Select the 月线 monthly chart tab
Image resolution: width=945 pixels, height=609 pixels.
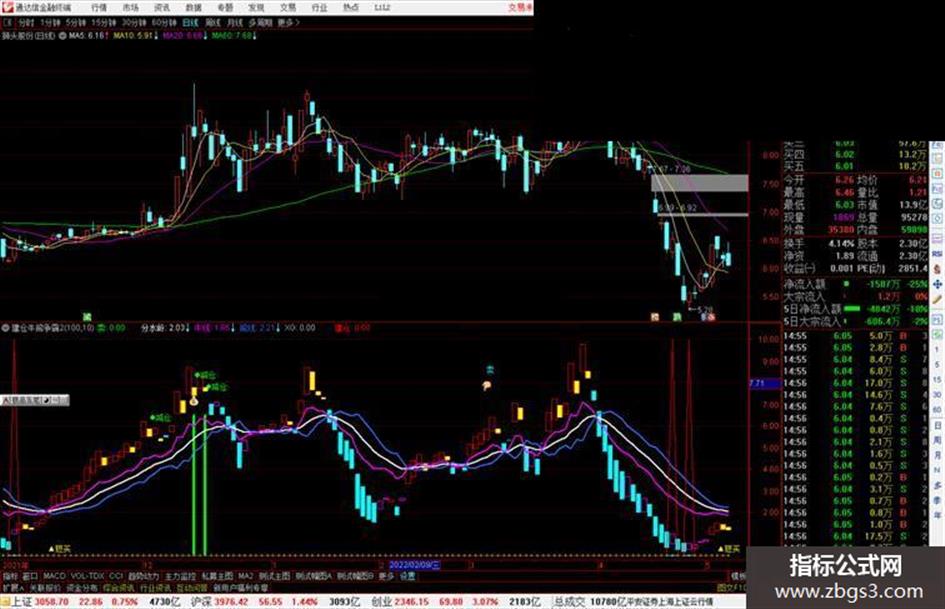point(234,22)
